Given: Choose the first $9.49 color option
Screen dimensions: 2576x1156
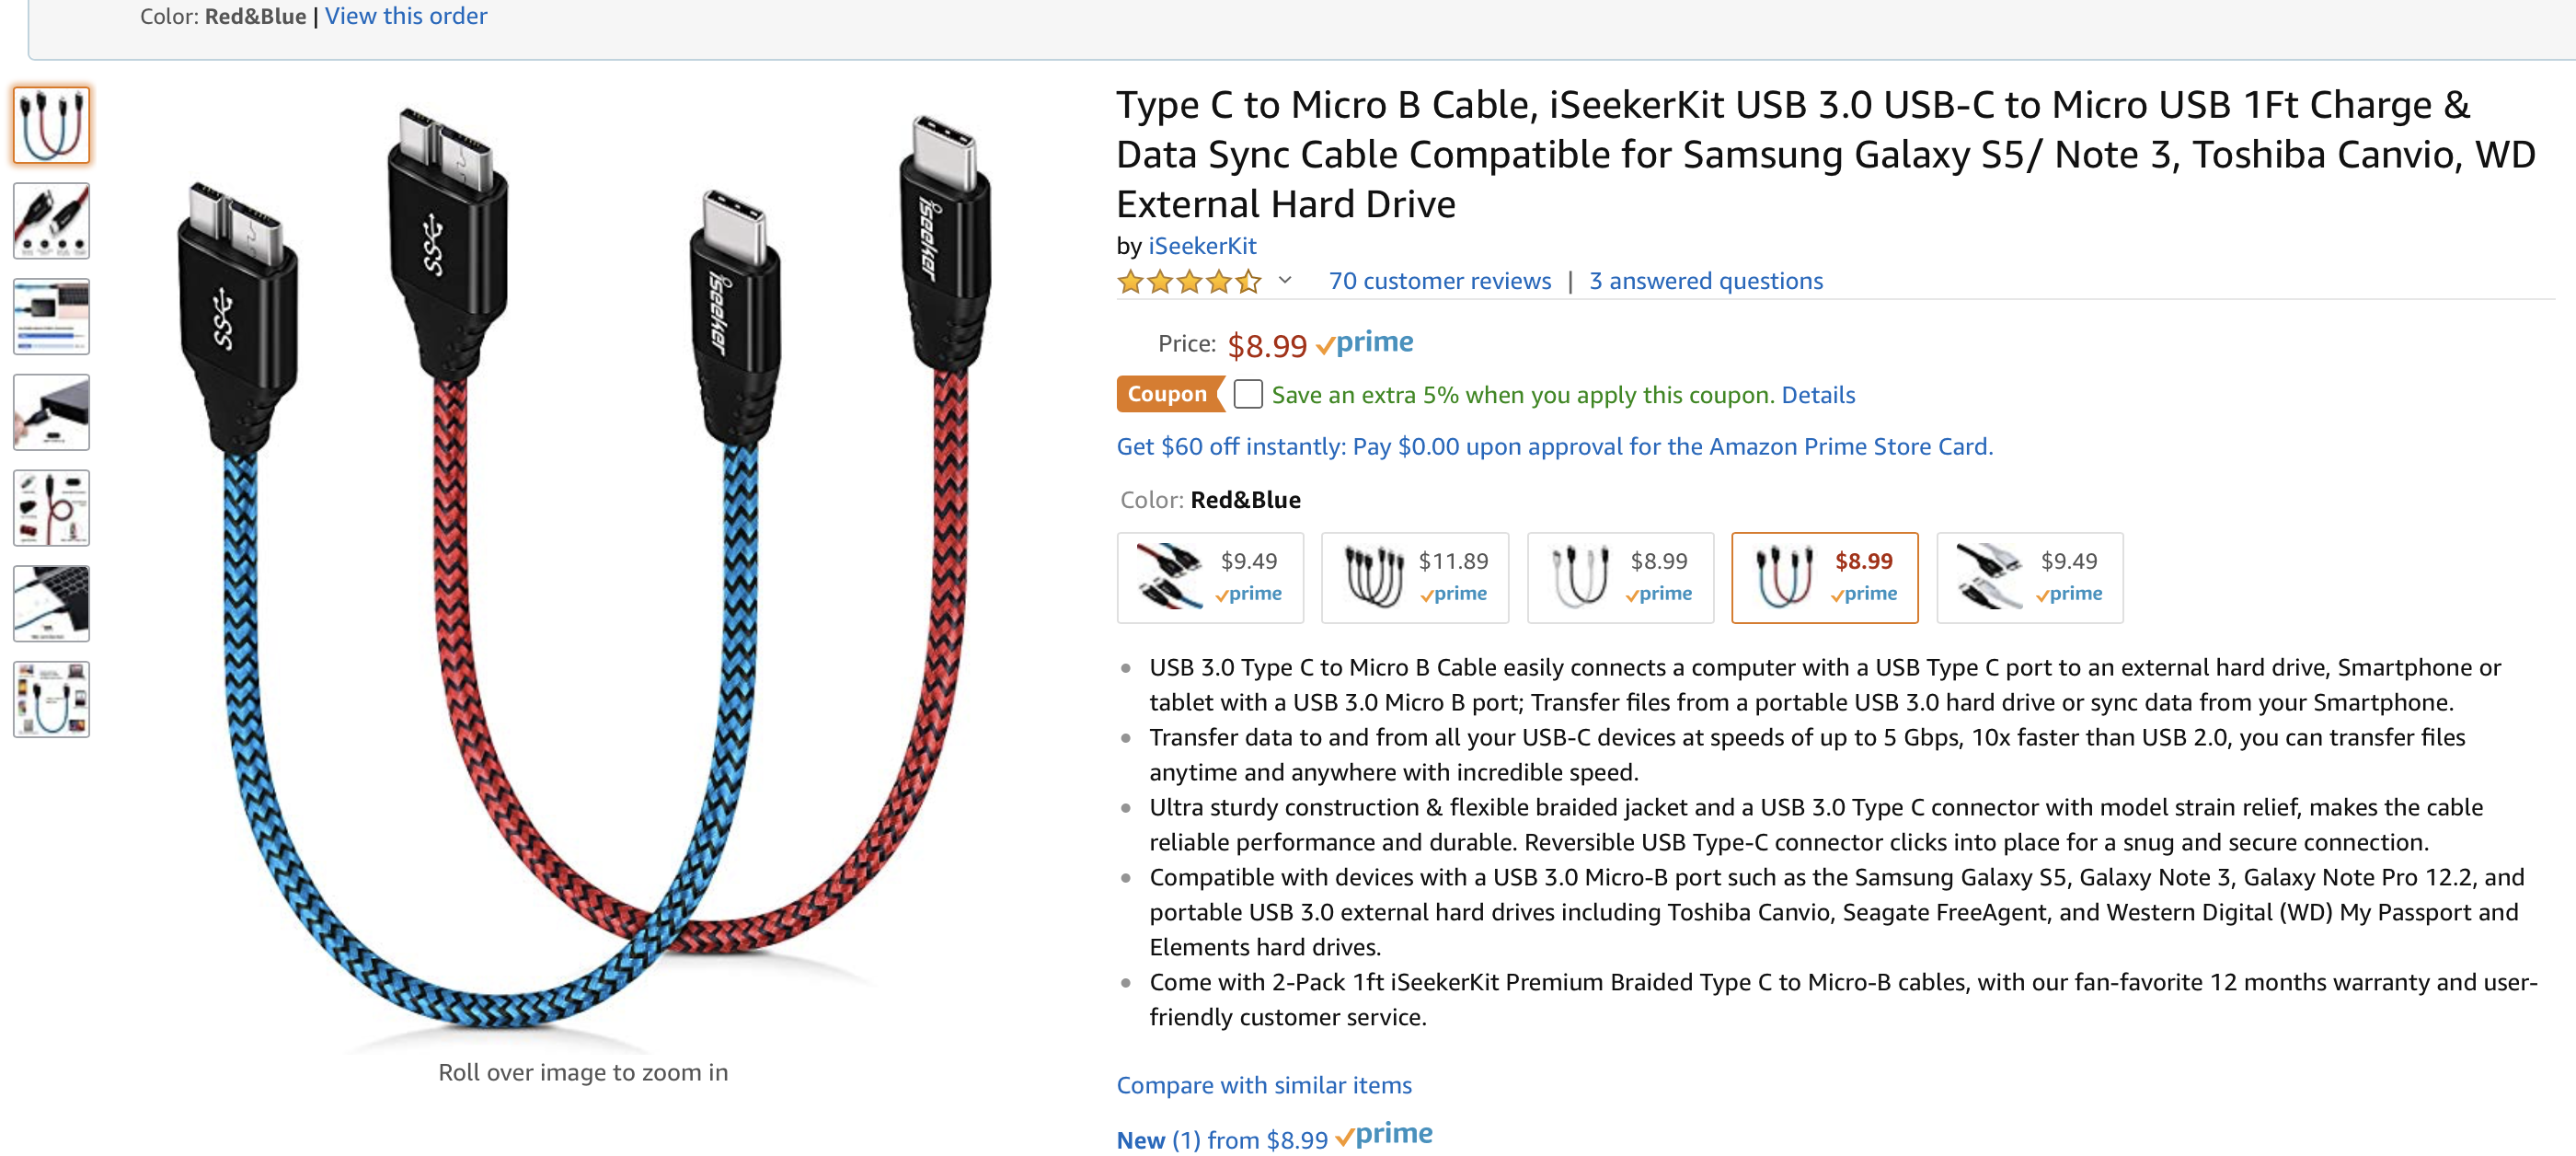Looking at the screenshot, I should point(1210,578).
